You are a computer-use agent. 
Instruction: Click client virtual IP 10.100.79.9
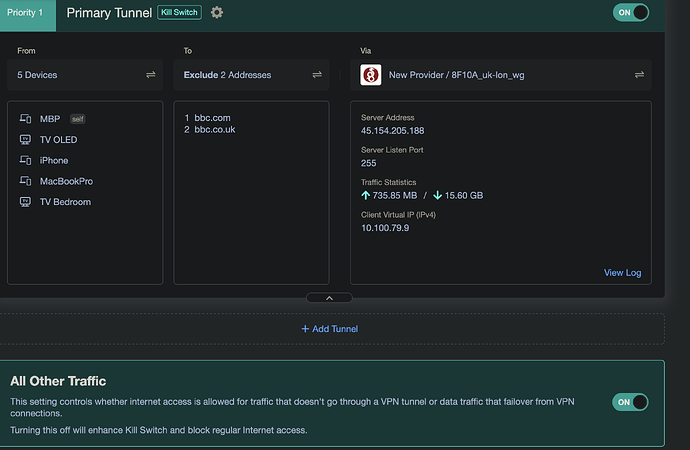(x=385, y=228)
